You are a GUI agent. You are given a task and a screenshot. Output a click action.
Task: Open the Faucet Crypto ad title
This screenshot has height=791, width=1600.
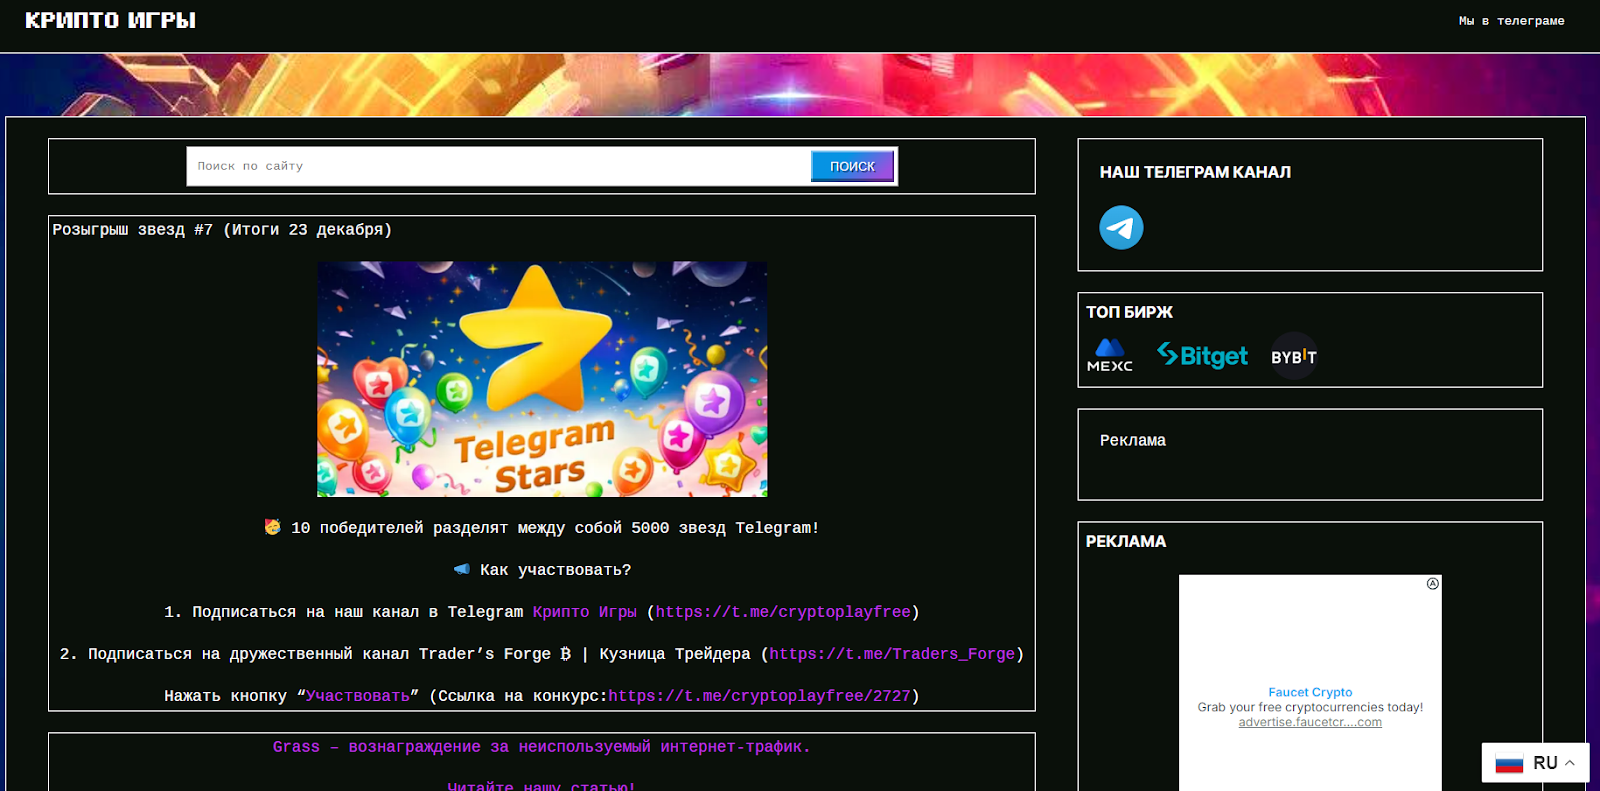click(1310, 692)
